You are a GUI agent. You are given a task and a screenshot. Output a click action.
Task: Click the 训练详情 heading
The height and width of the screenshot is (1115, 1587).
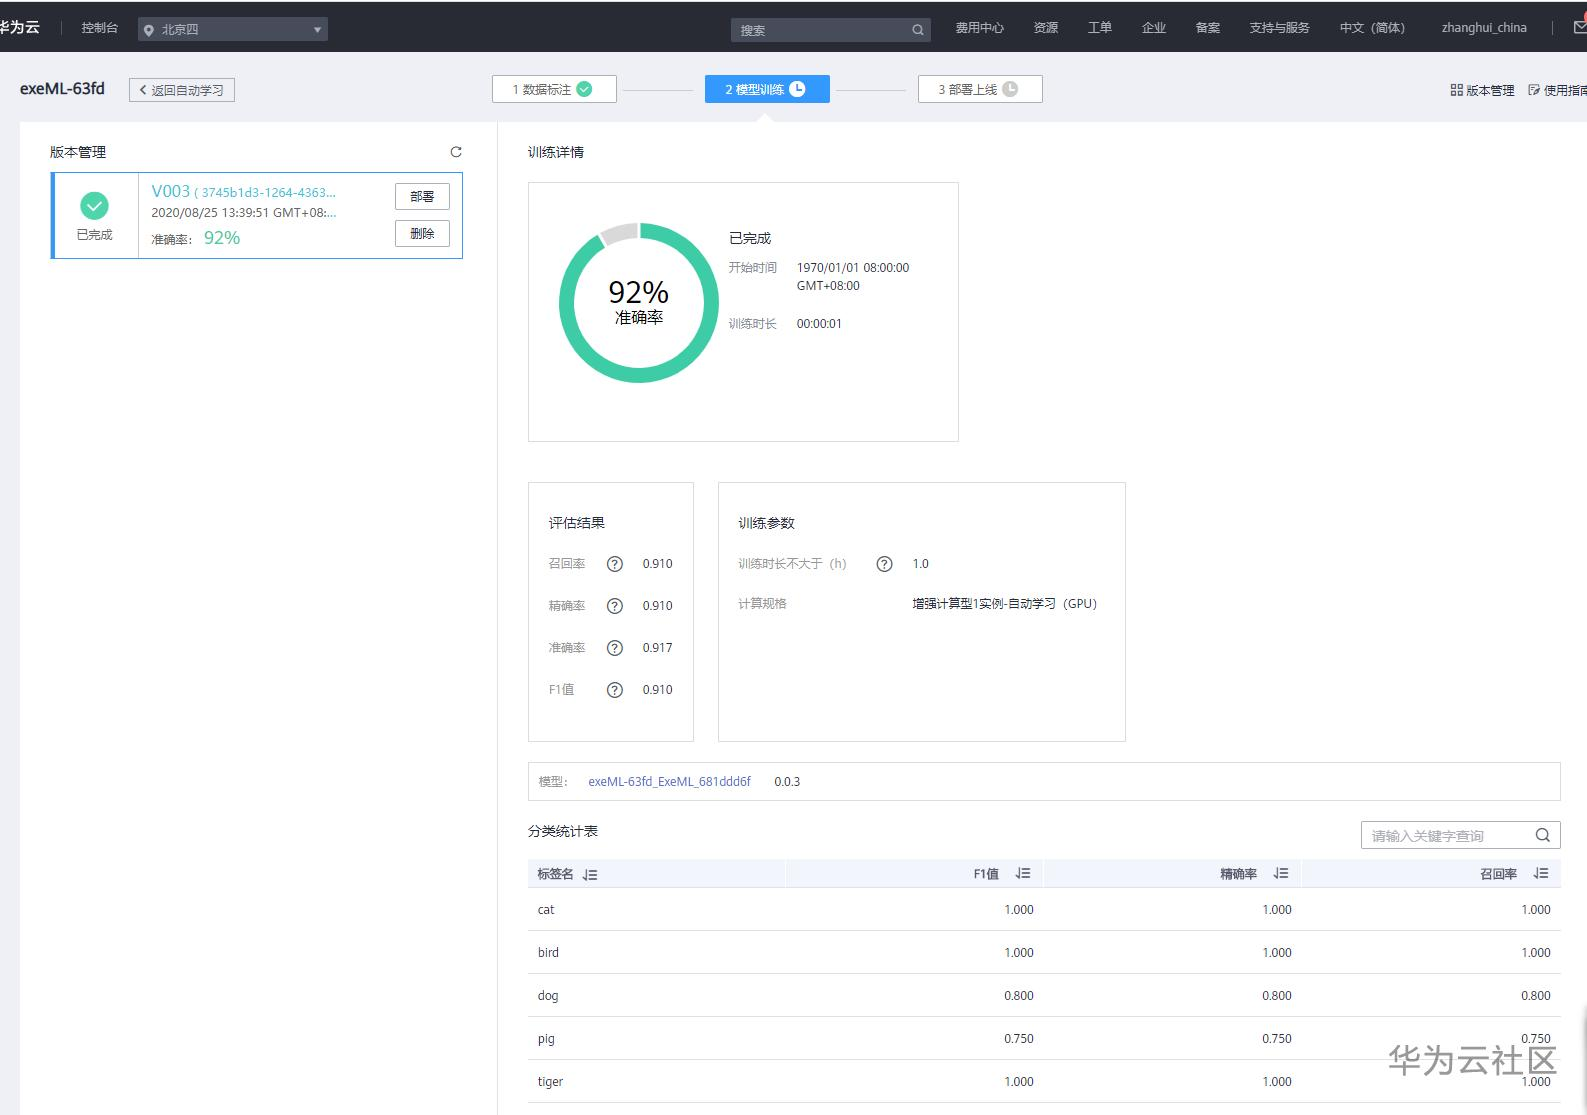pos(556,153)
